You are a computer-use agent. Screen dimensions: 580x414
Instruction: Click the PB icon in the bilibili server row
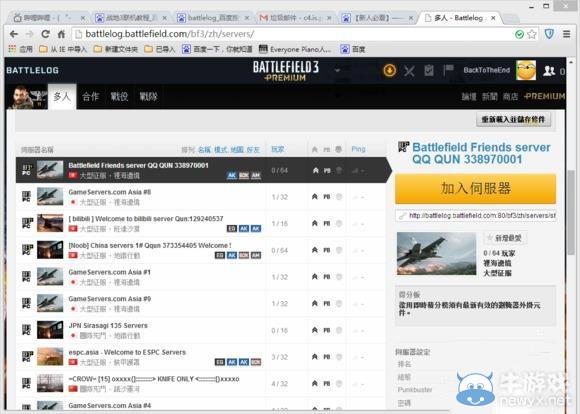tap(327, 223)
